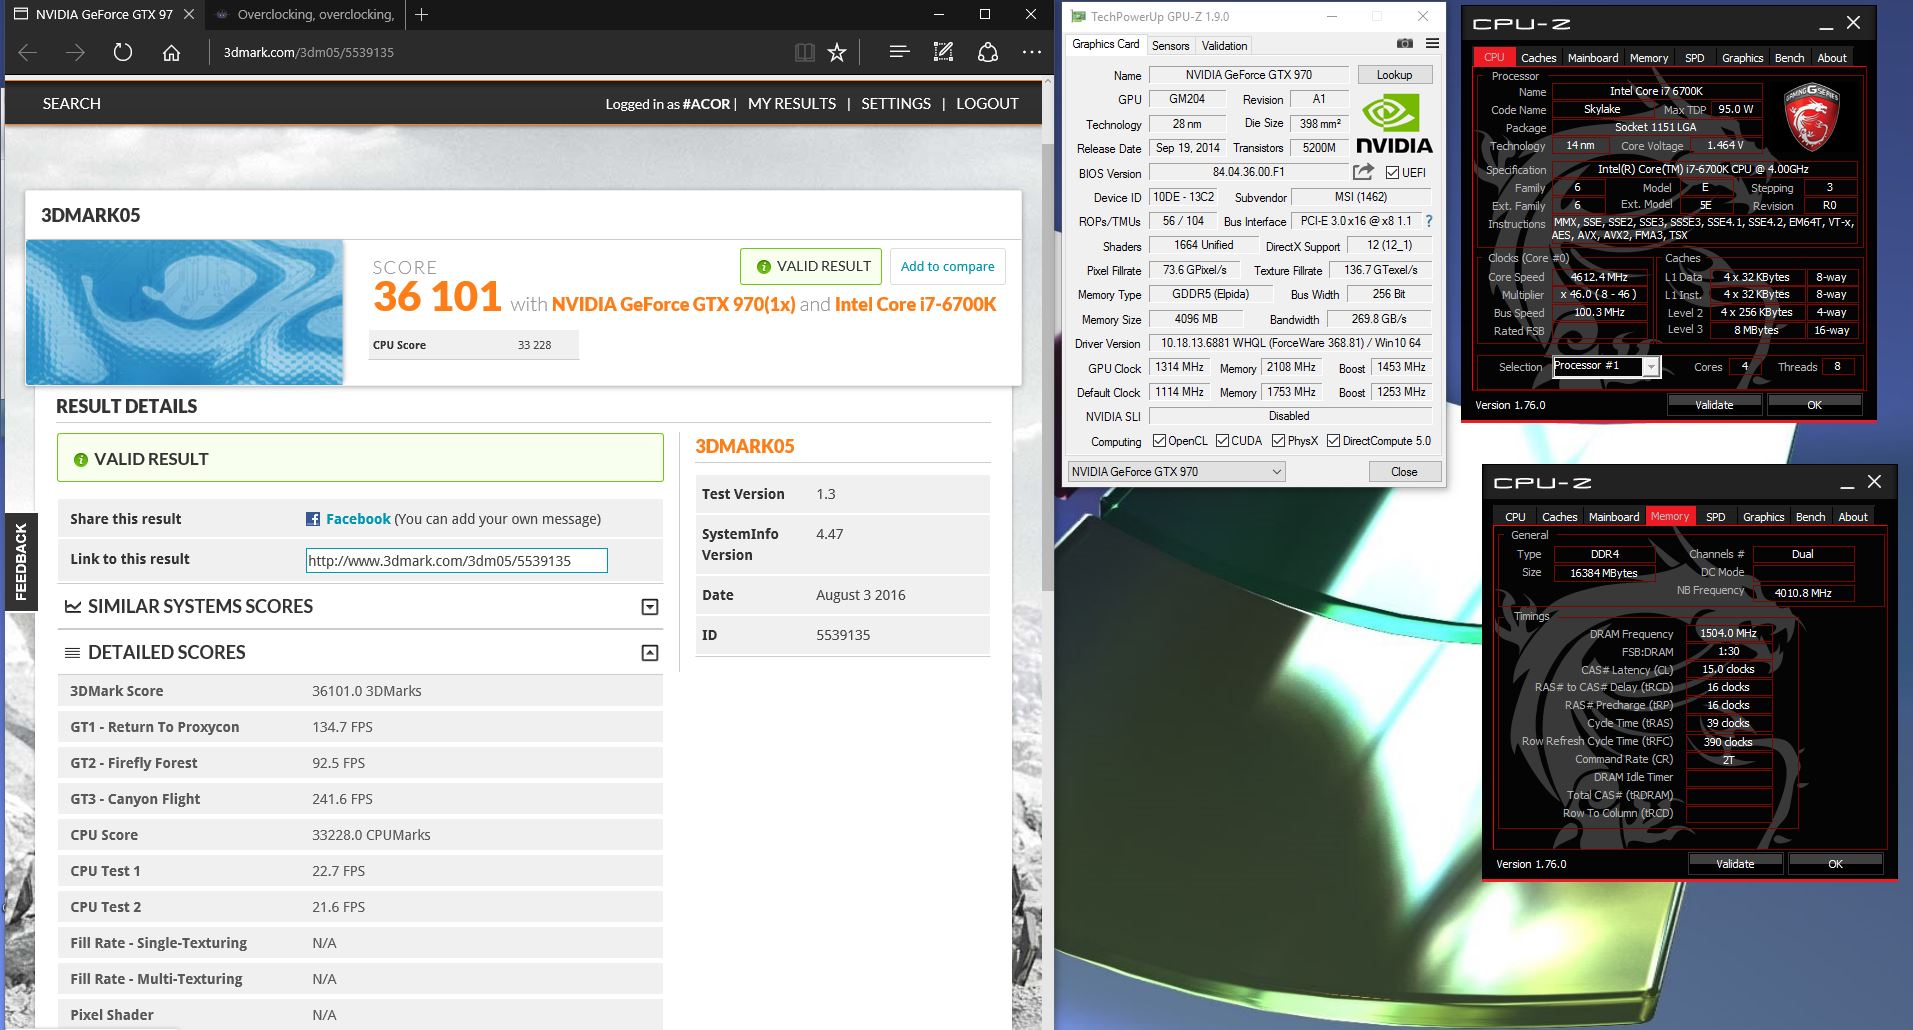Click the Facebook share icon
Viewport: 1913px width, 1030px height.
(313, 519)
